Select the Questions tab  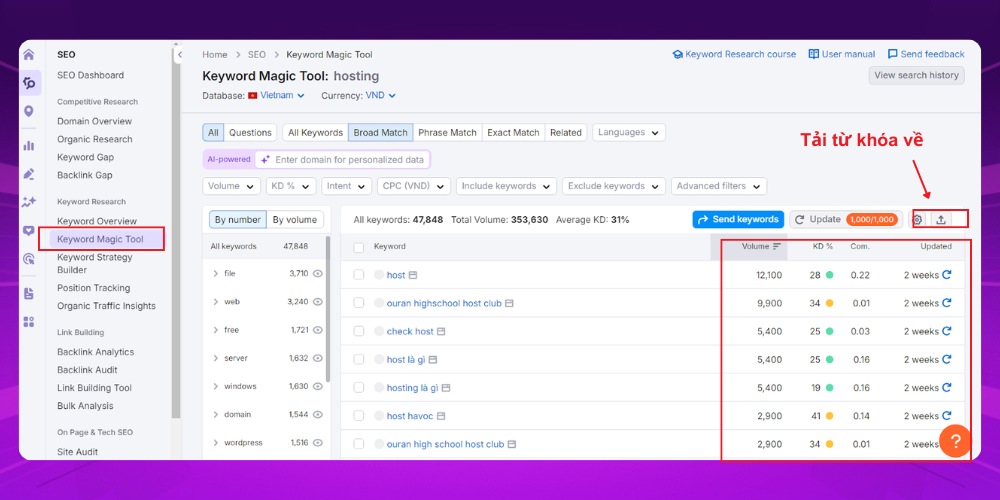(x=250, y=133)
